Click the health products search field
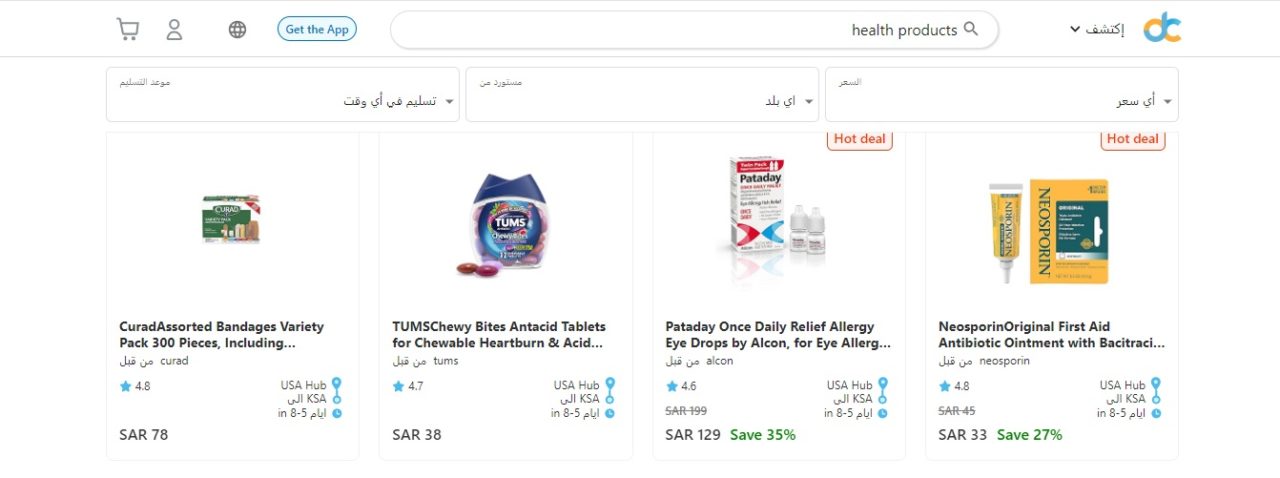 point(694,30)
